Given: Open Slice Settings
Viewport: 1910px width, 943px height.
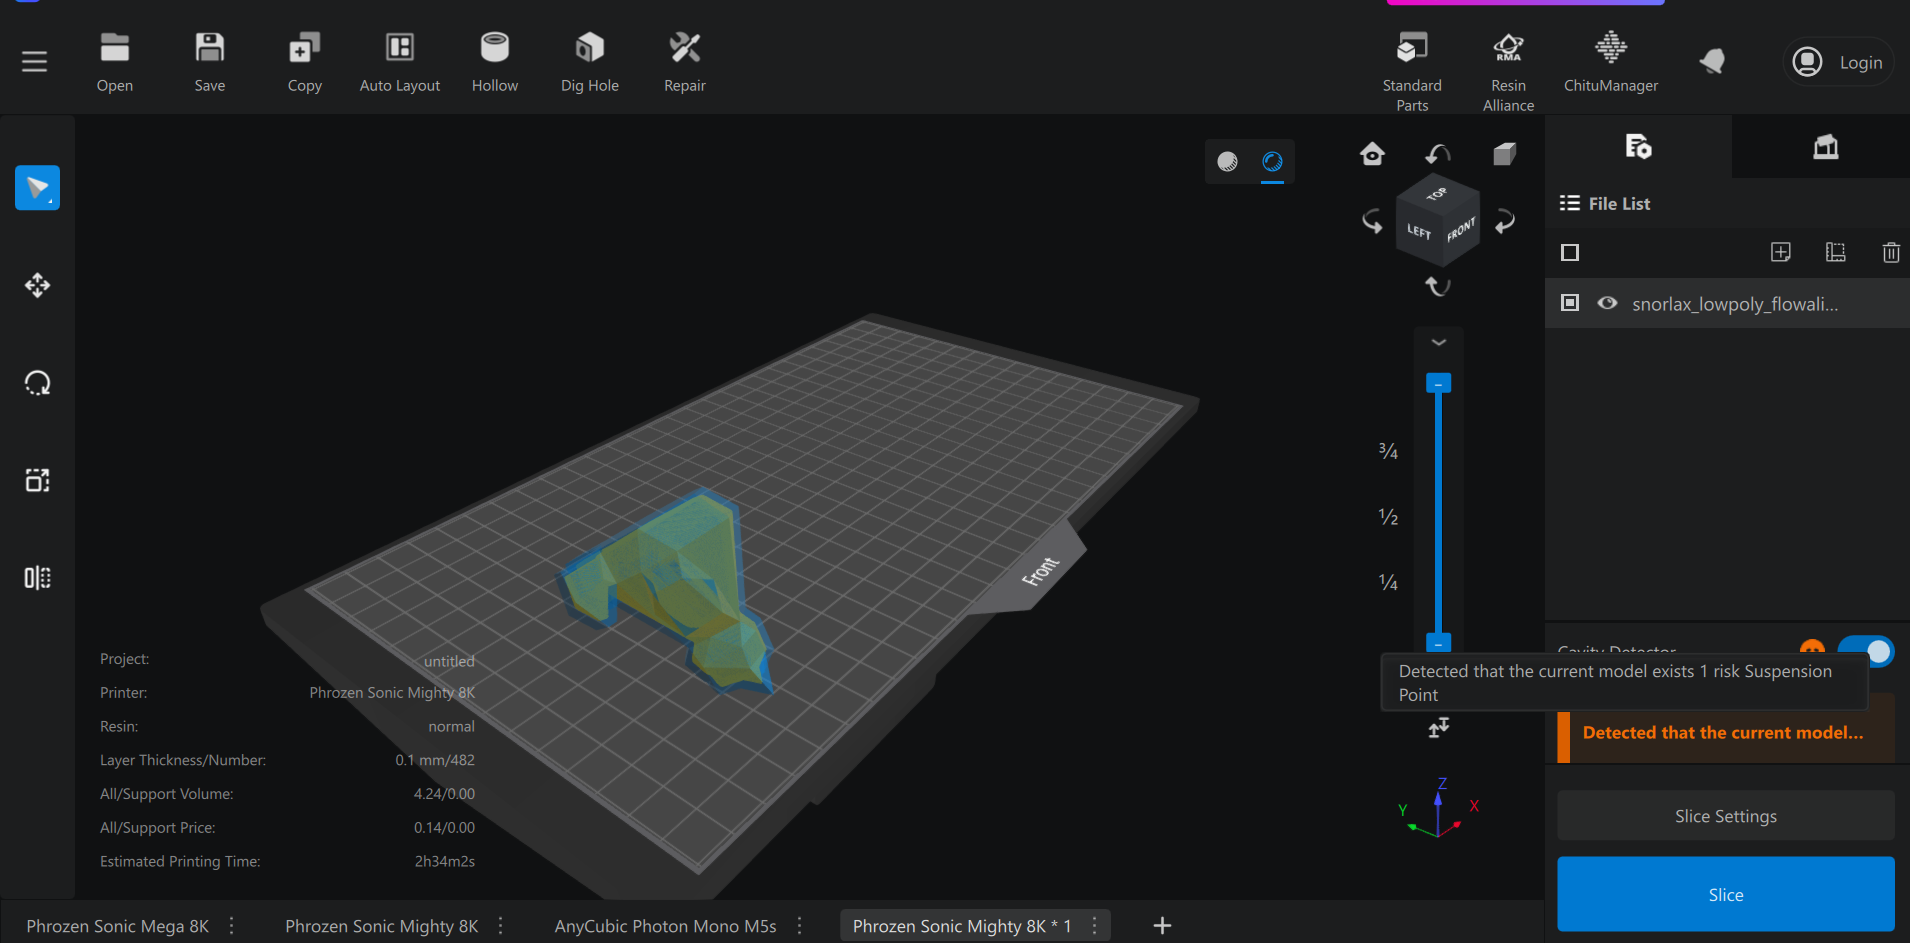Looking at the screenshot, I should (x=1726, y=816).
